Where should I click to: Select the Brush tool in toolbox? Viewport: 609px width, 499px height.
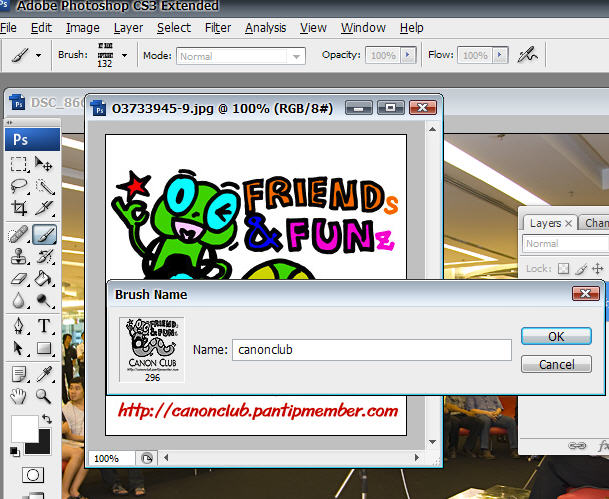[44, 235]
